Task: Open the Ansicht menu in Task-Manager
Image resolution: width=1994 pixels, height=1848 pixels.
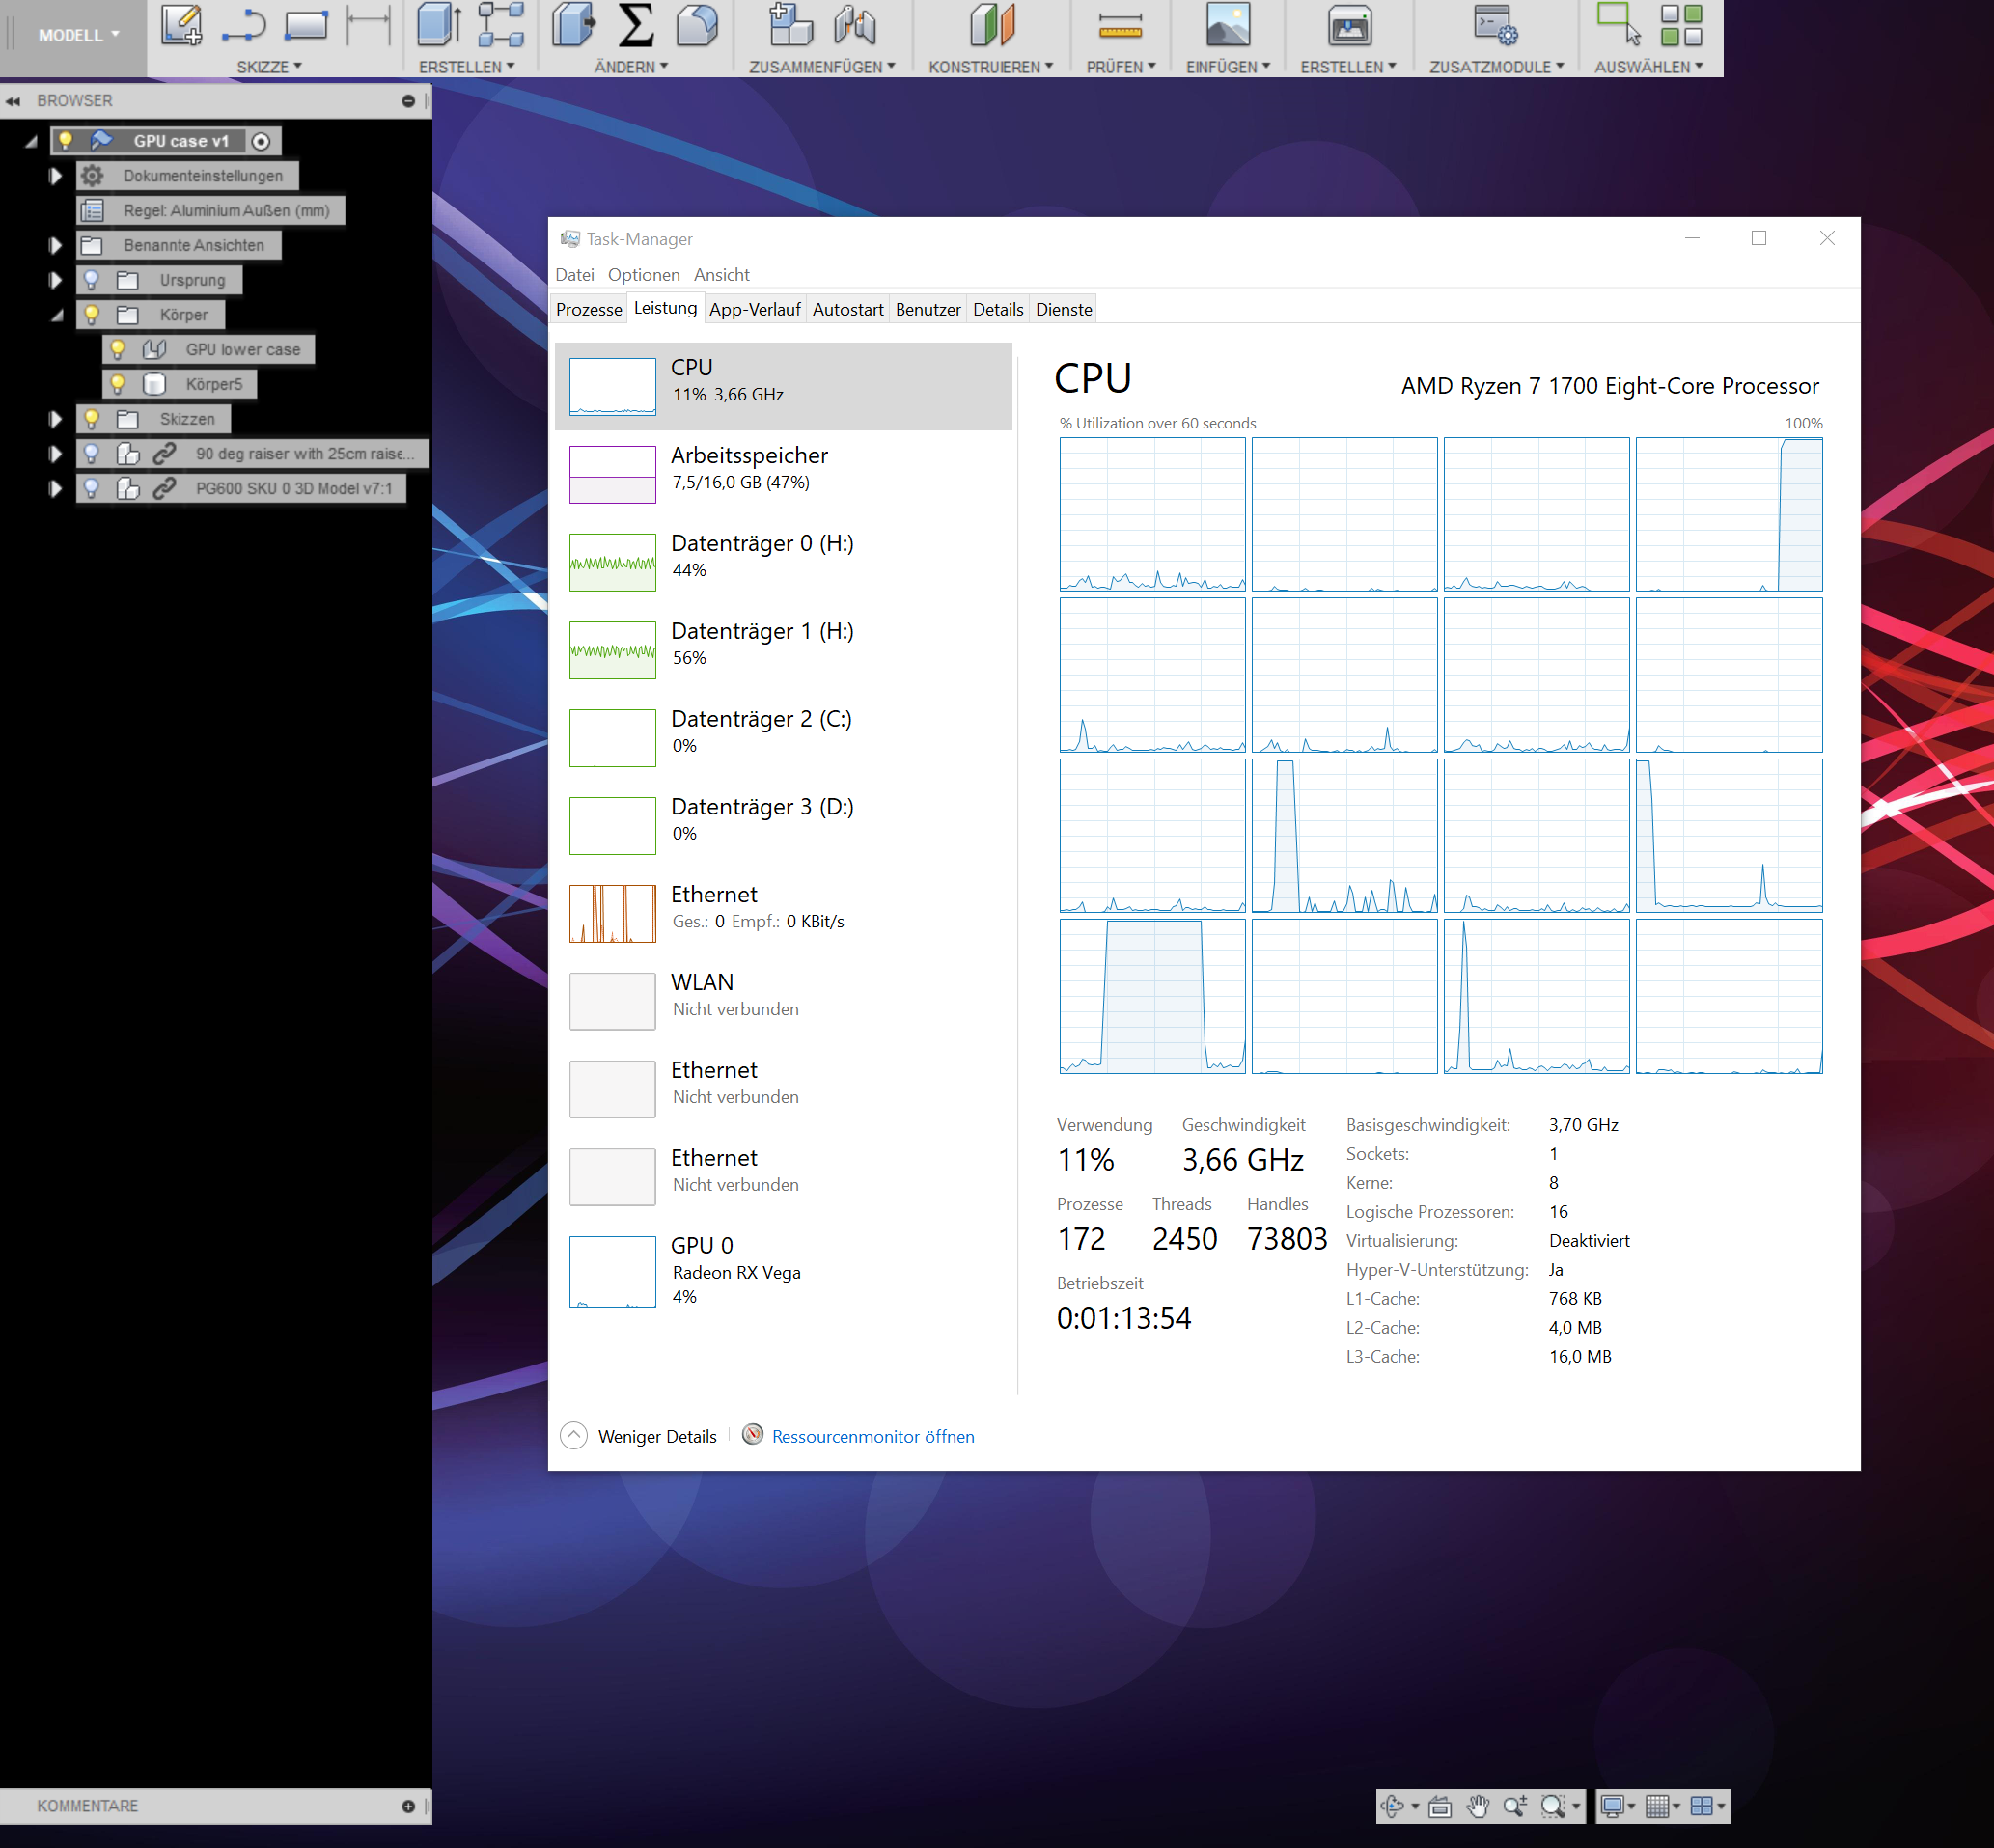Action: point(722,275)
